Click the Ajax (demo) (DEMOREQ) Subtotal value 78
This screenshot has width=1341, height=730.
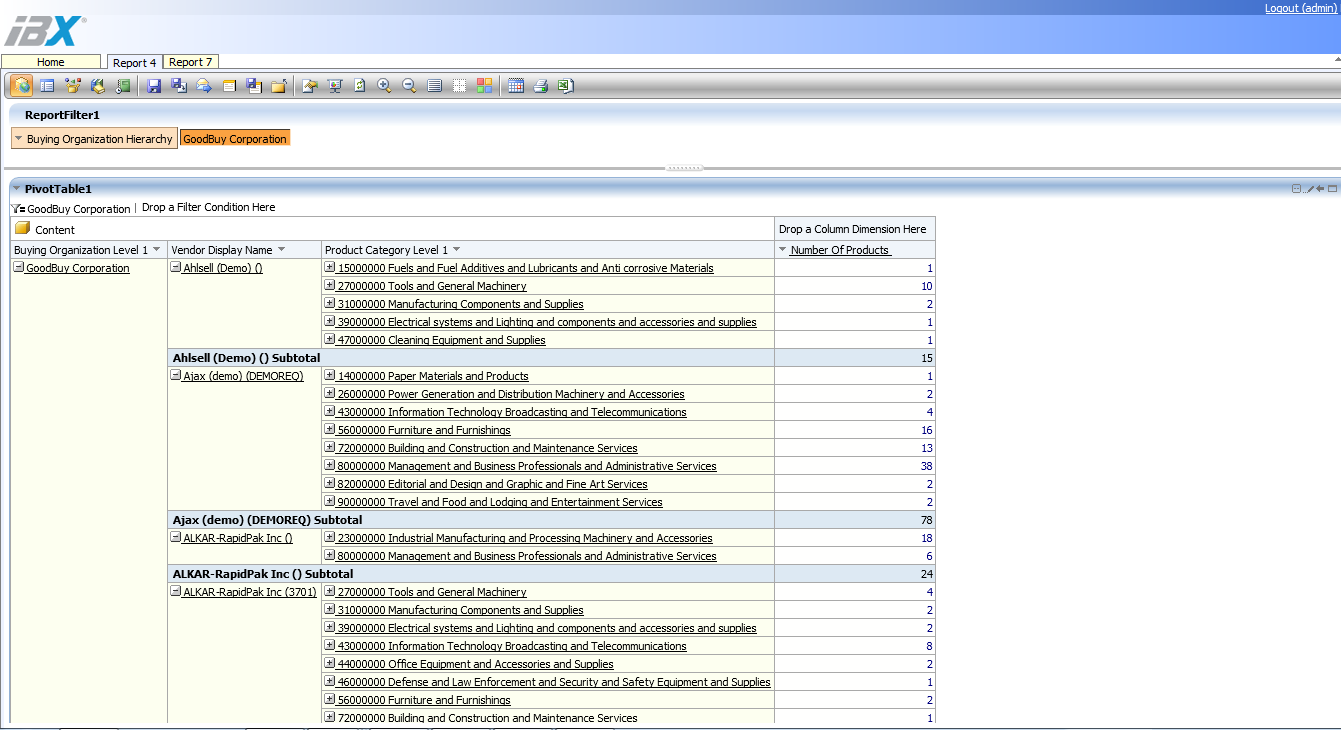coord(926,520)
